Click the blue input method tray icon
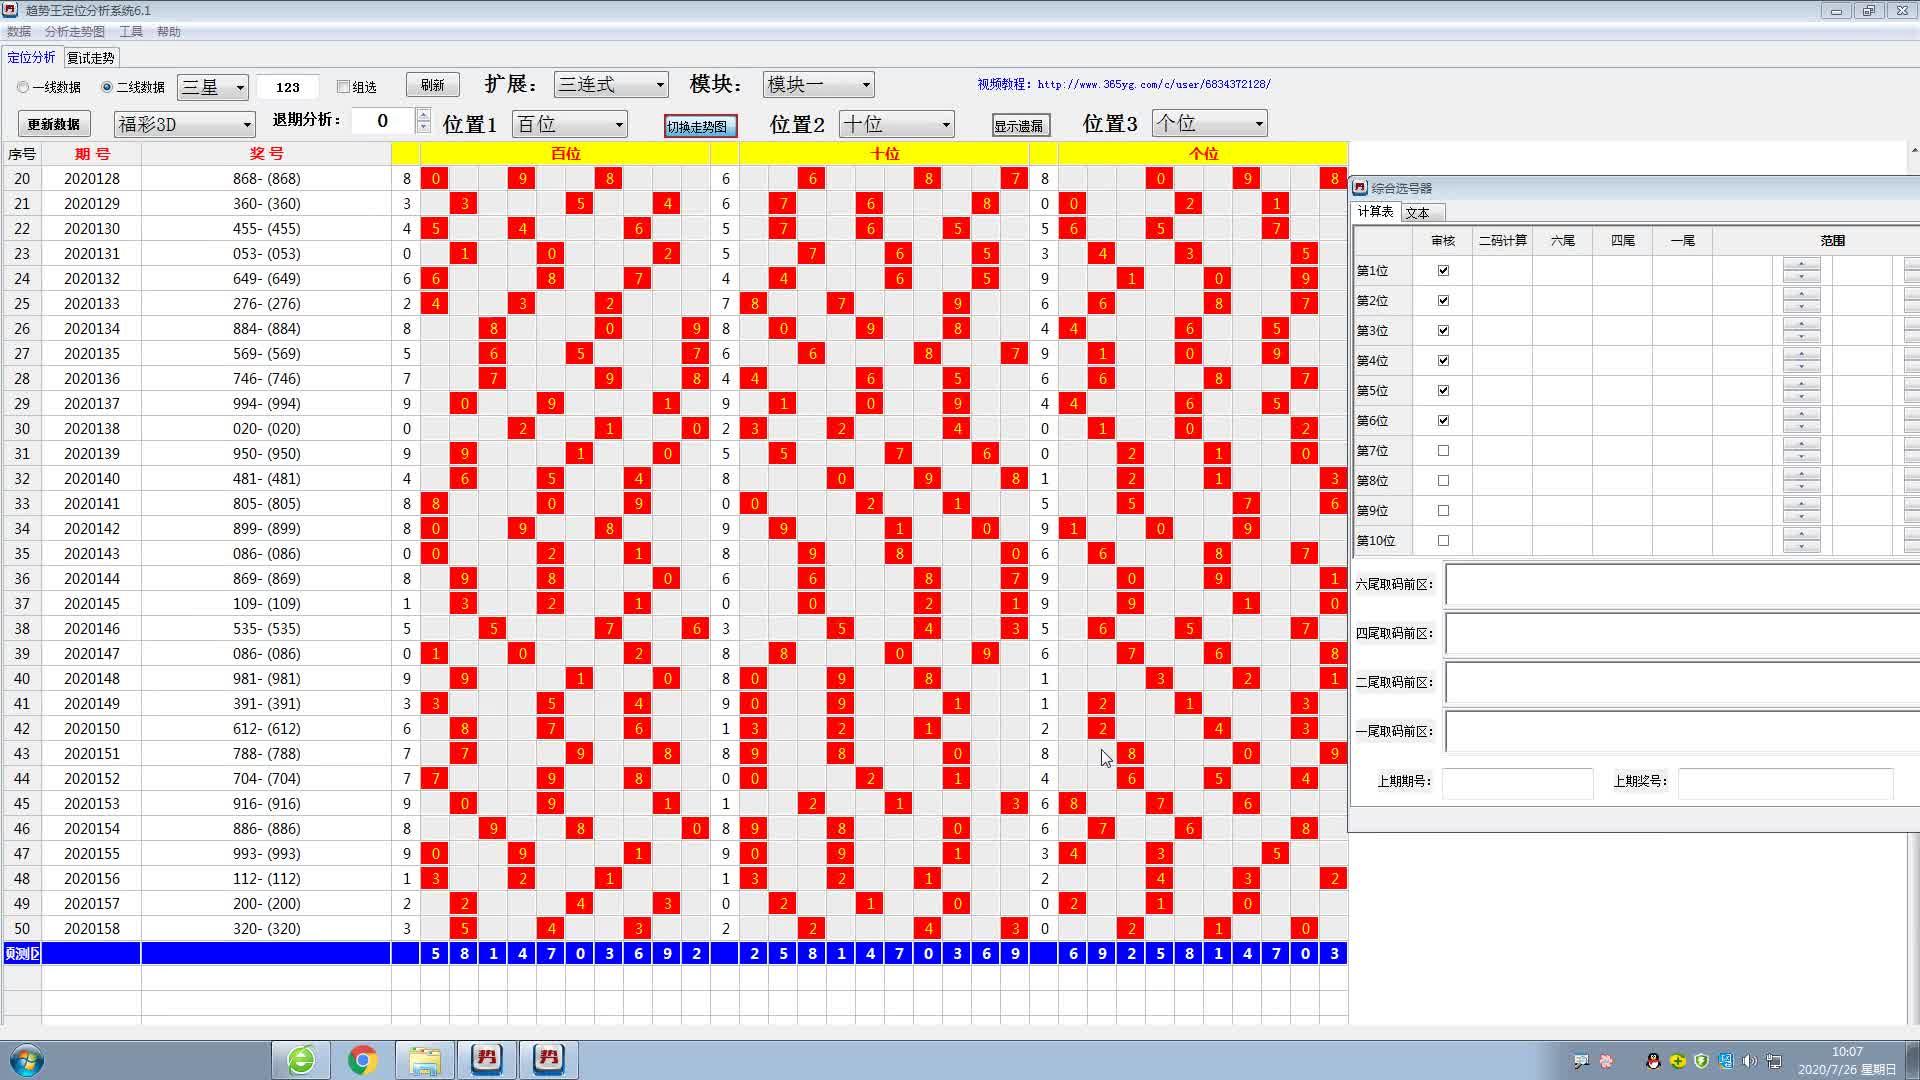This screenshot has height=1080, width=1920. (1725, 1061)
